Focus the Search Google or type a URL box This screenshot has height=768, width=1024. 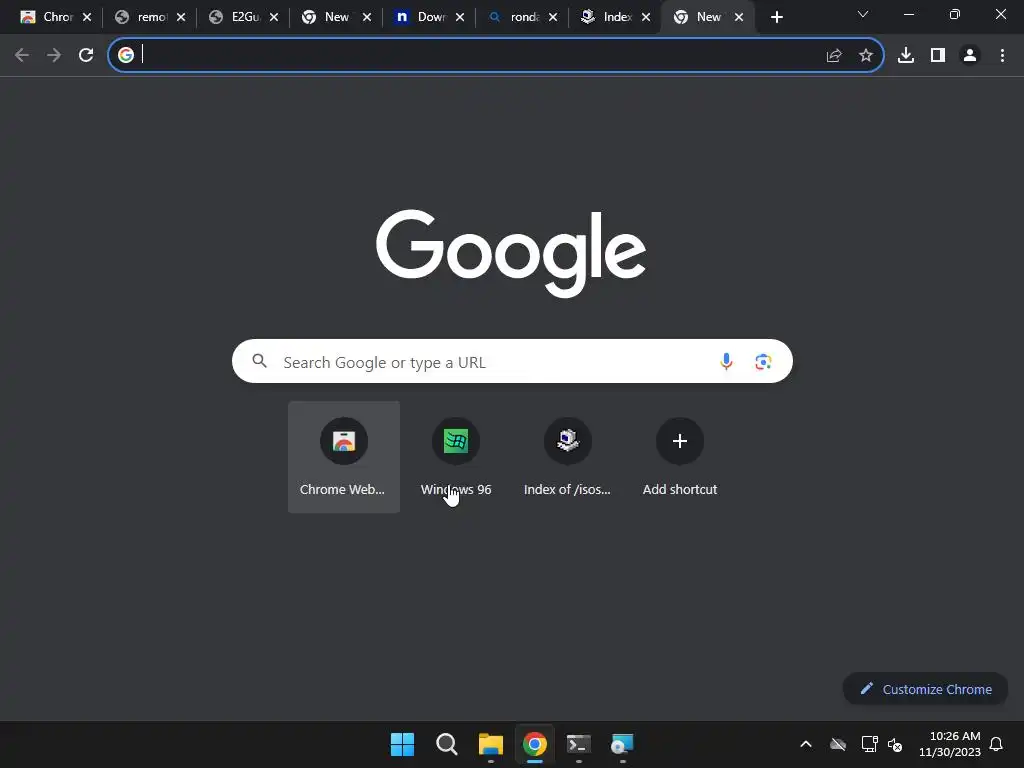click(512, 361)
